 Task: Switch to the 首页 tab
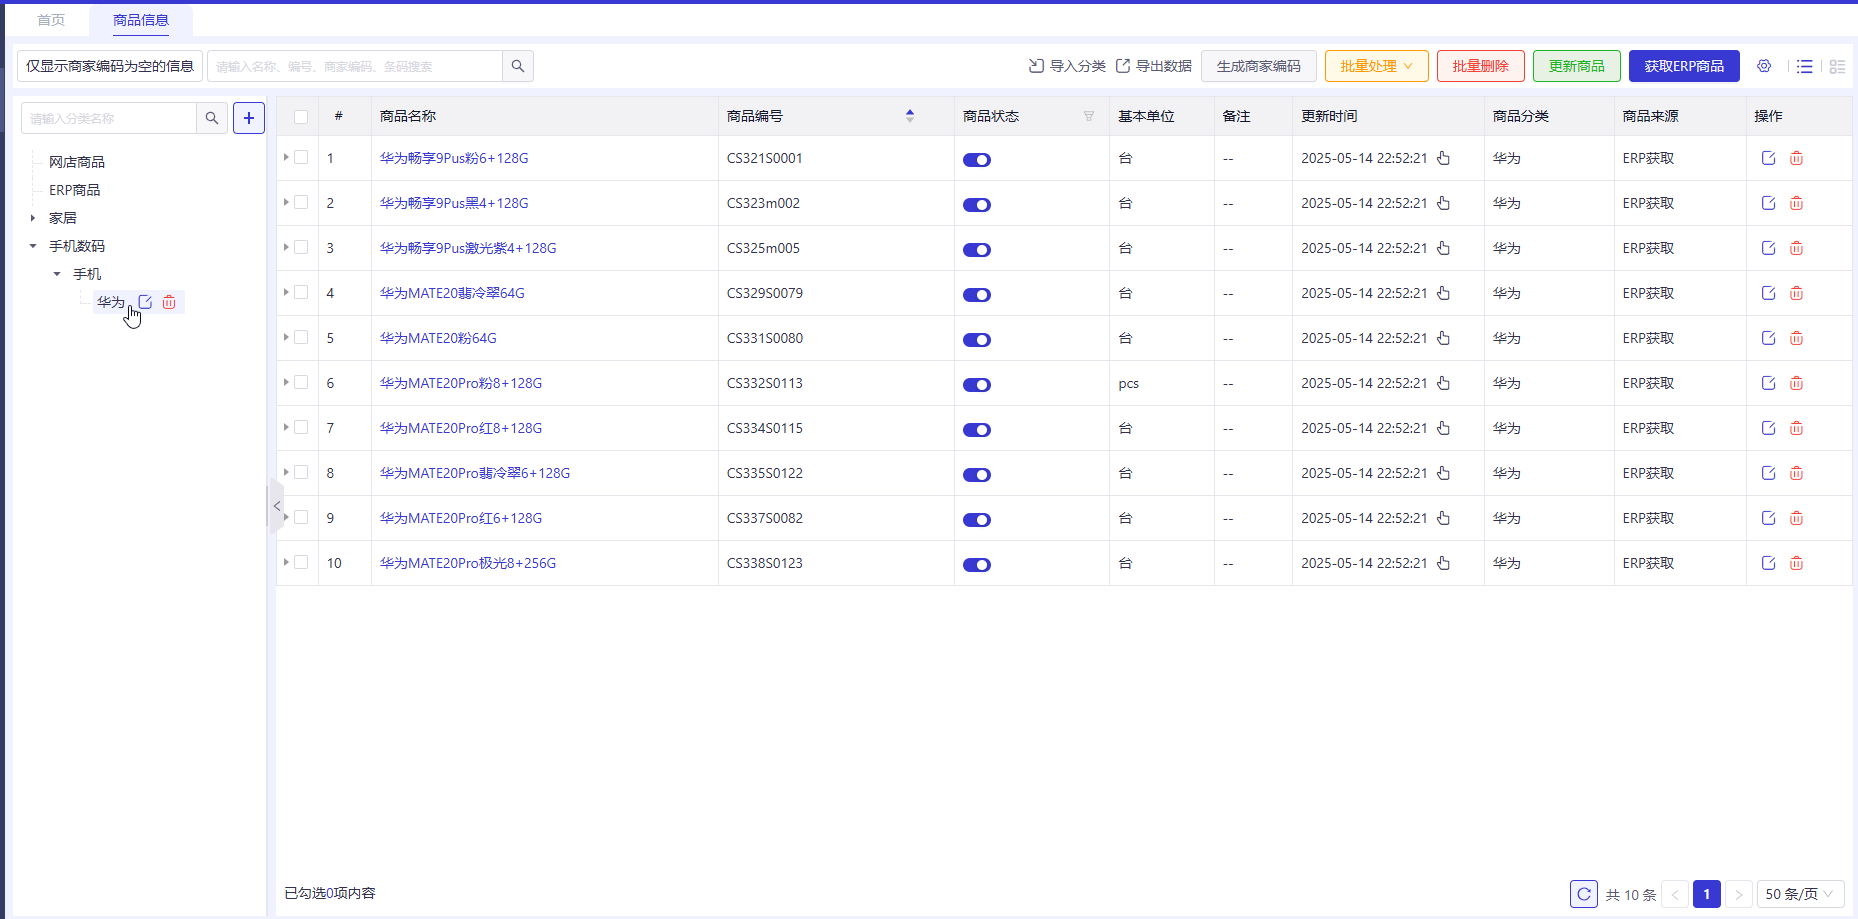pyautogui.click(x=51, y=20)
